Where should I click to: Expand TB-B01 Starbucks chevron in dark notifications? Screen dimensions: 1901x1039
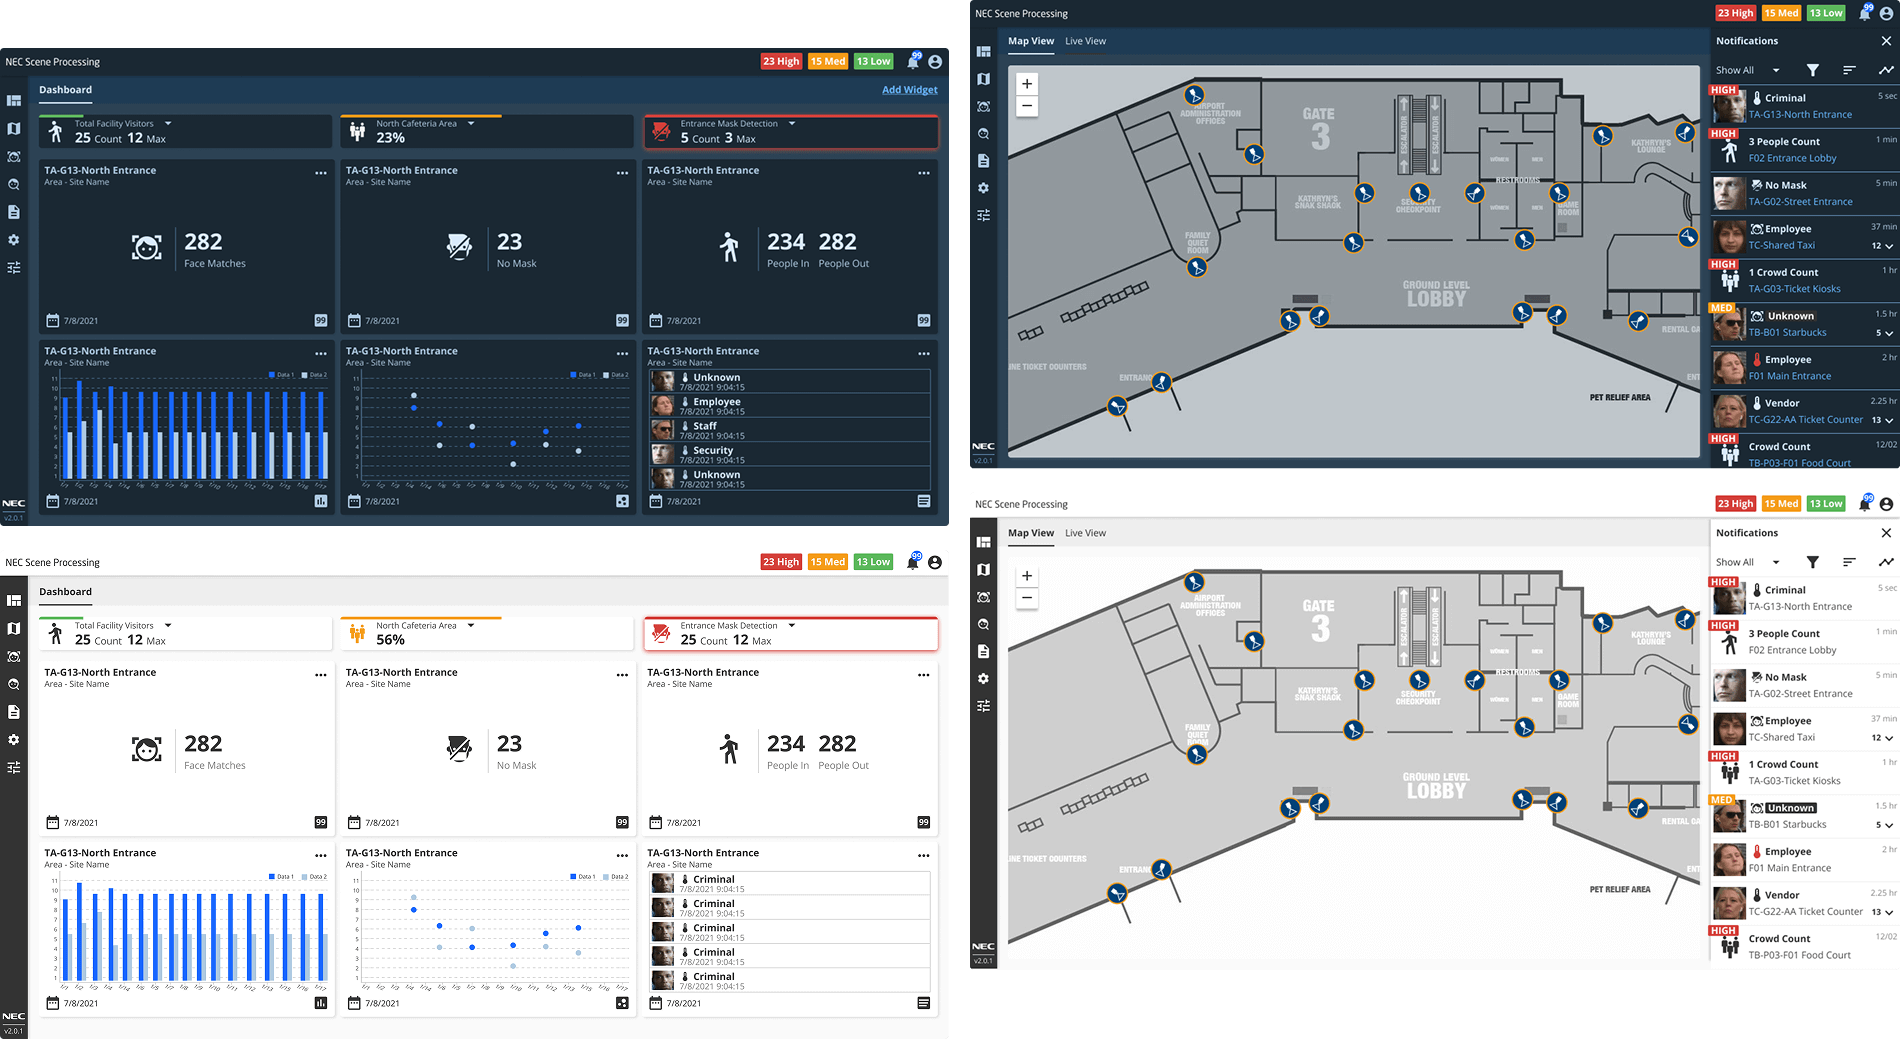coord(1889,333)
